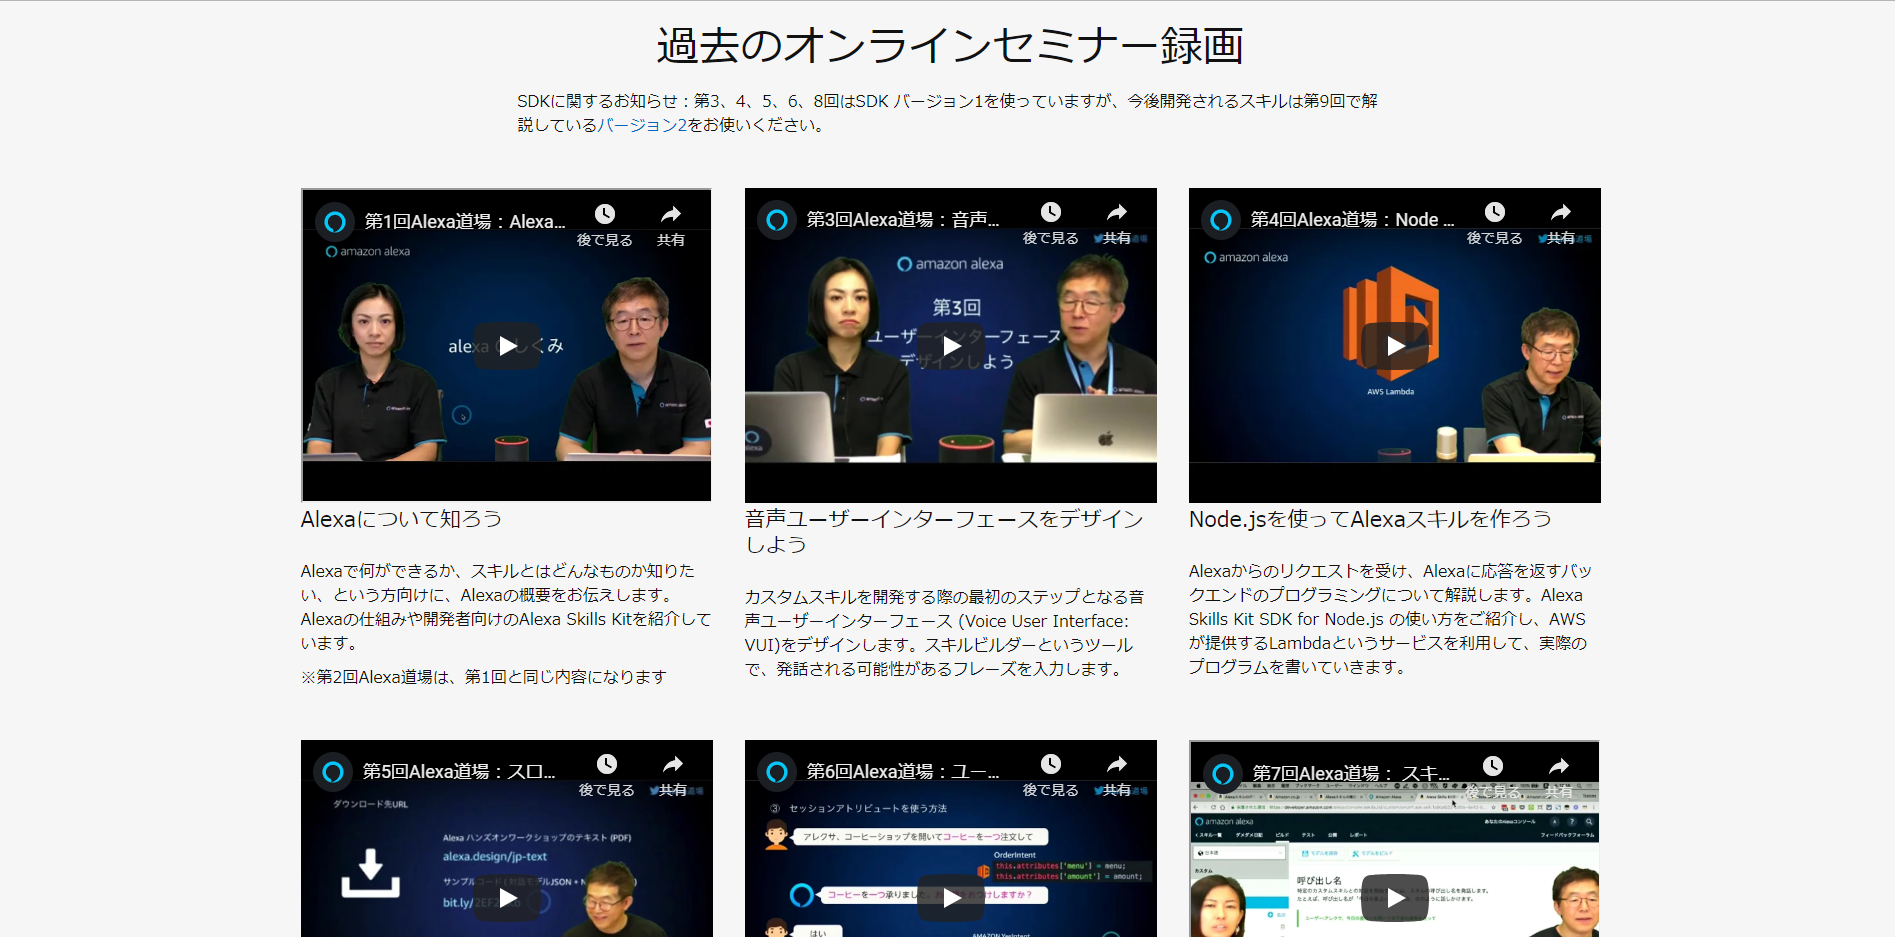1895x937 pixels.
Task: Click the Alexa channel logo on 第1回 video
Action: [x=335, y=221]
